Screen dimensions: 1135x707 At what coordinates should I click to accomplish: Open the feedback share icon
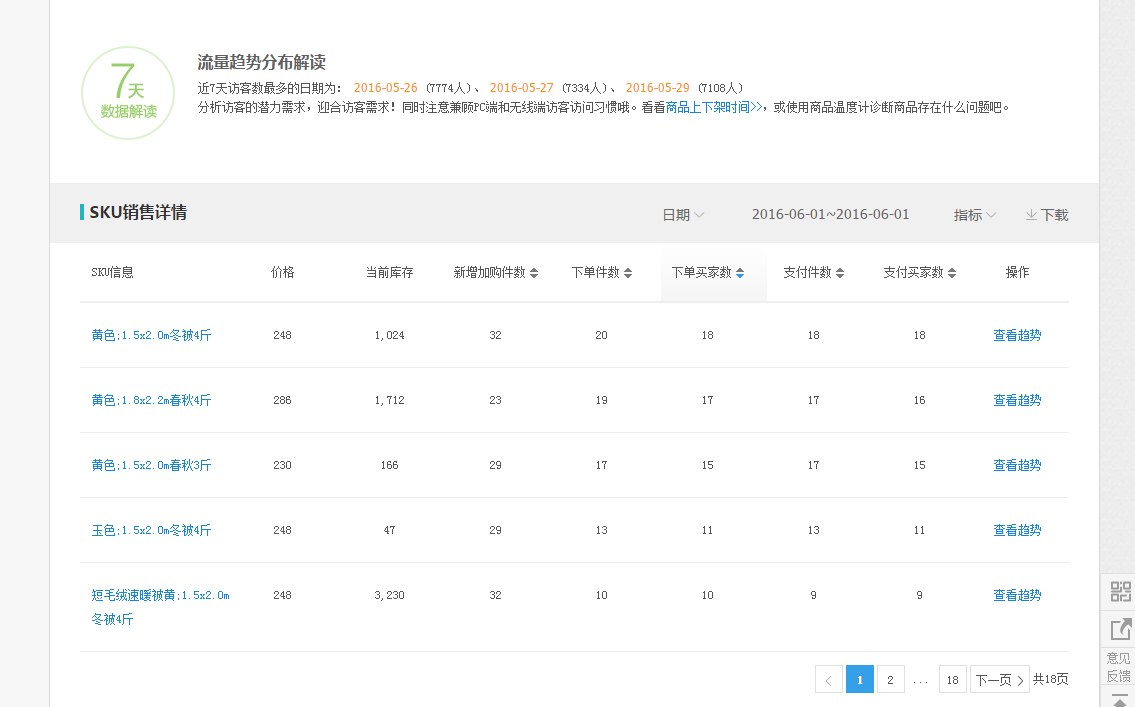[1120, 629]
